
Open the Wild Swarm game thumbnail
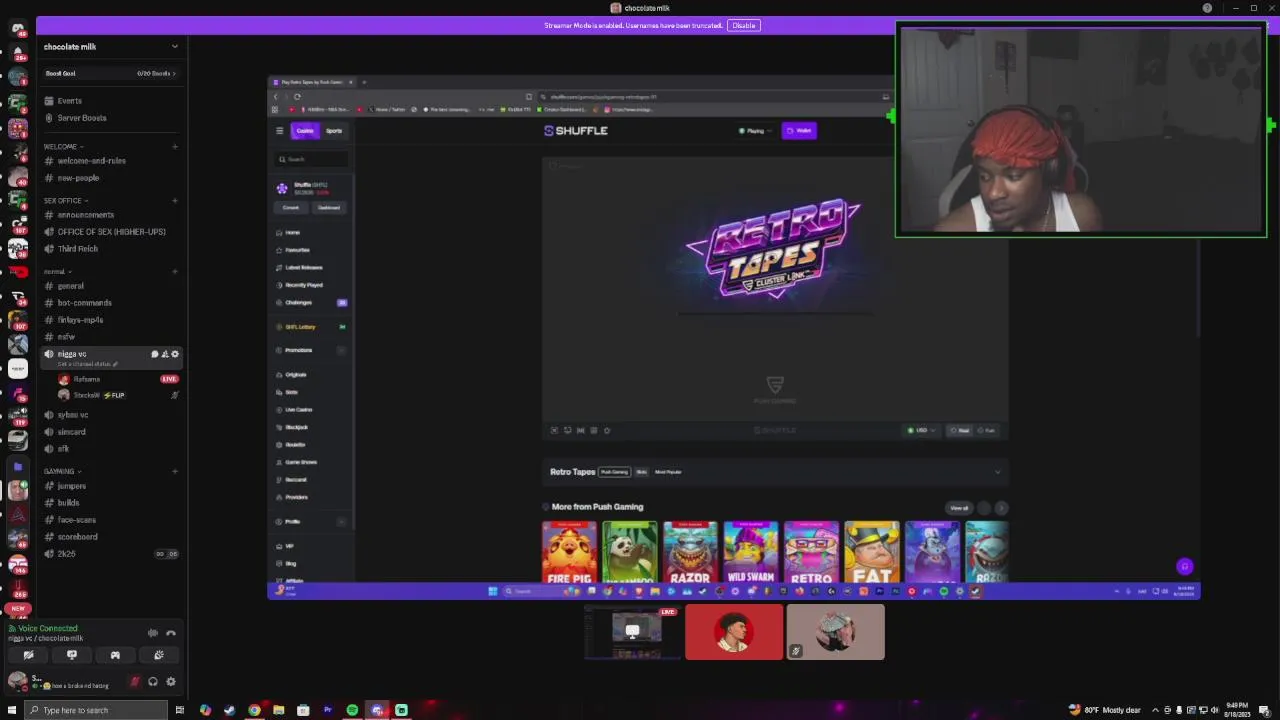[x=751, y=552]
